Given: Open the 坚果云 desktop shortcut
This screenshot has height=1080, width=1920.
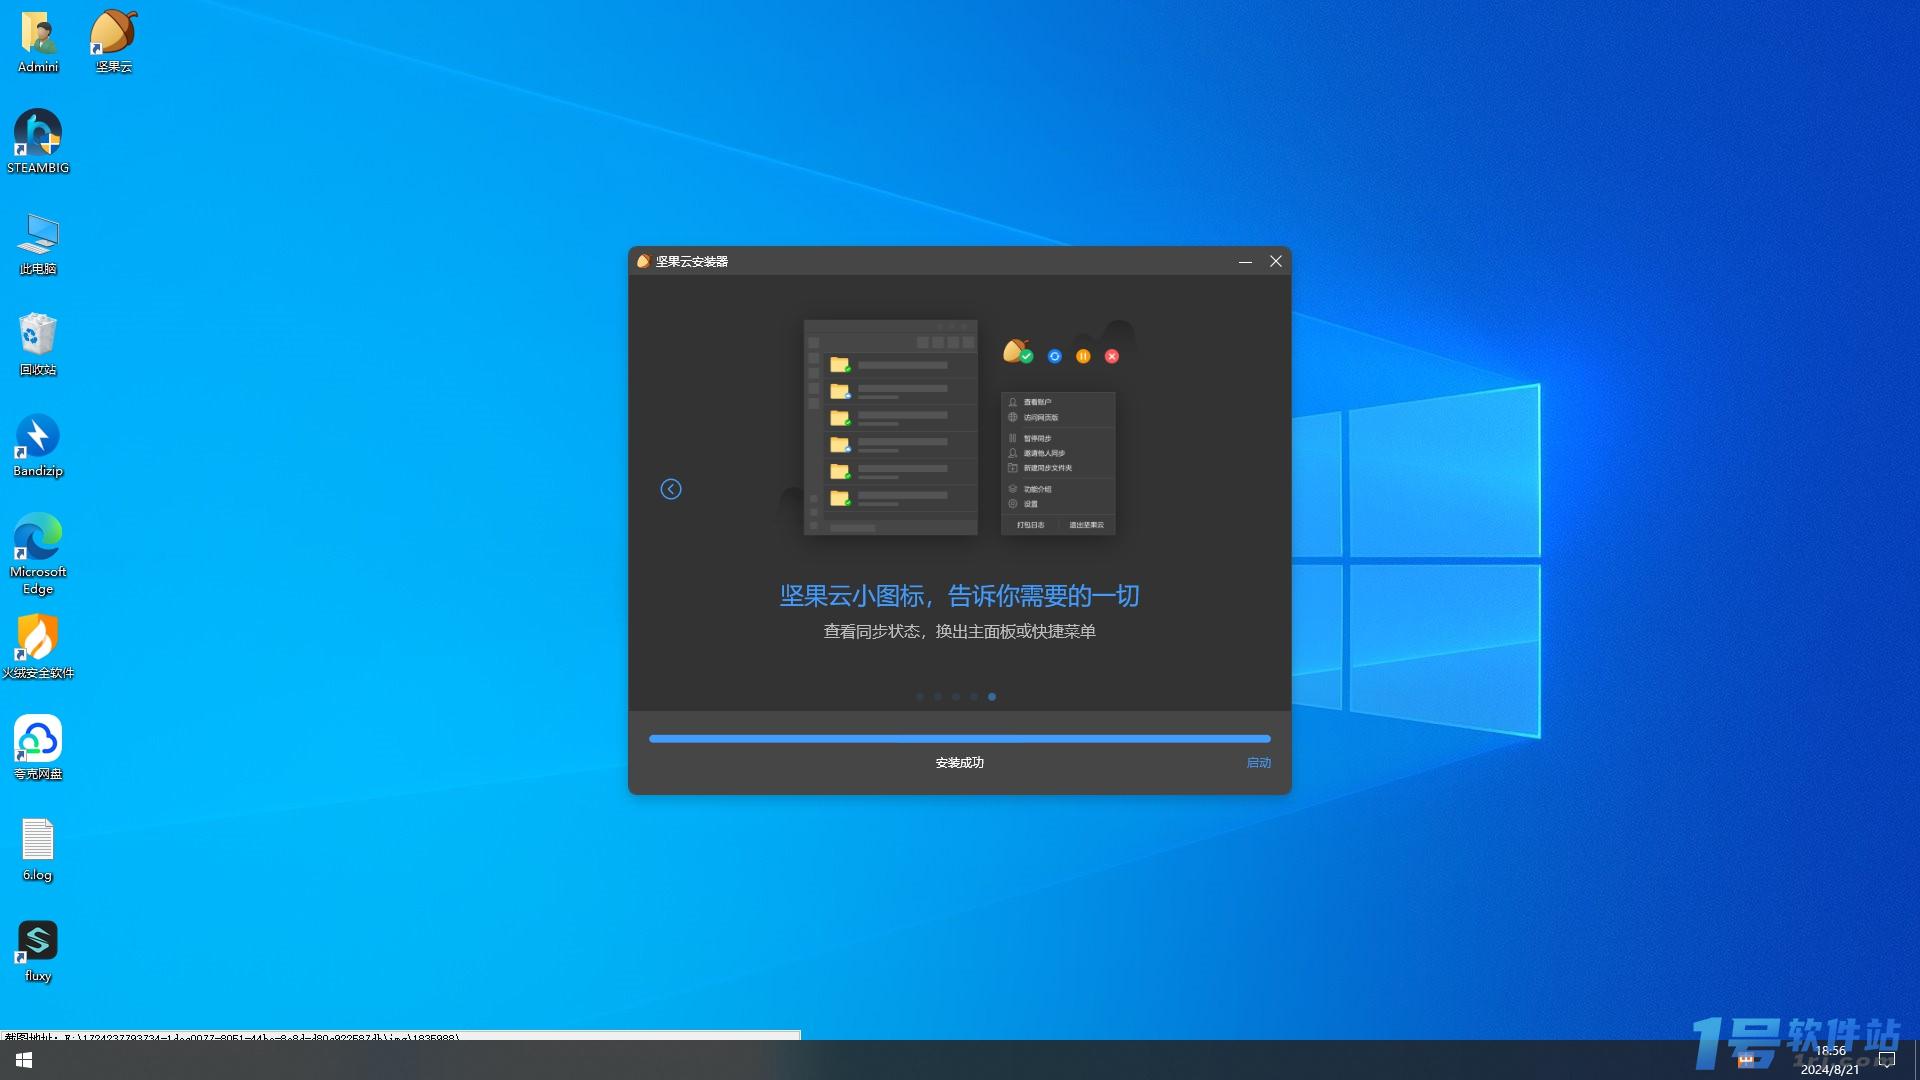Looking at the screenshot, I should (x=113, y=42).
